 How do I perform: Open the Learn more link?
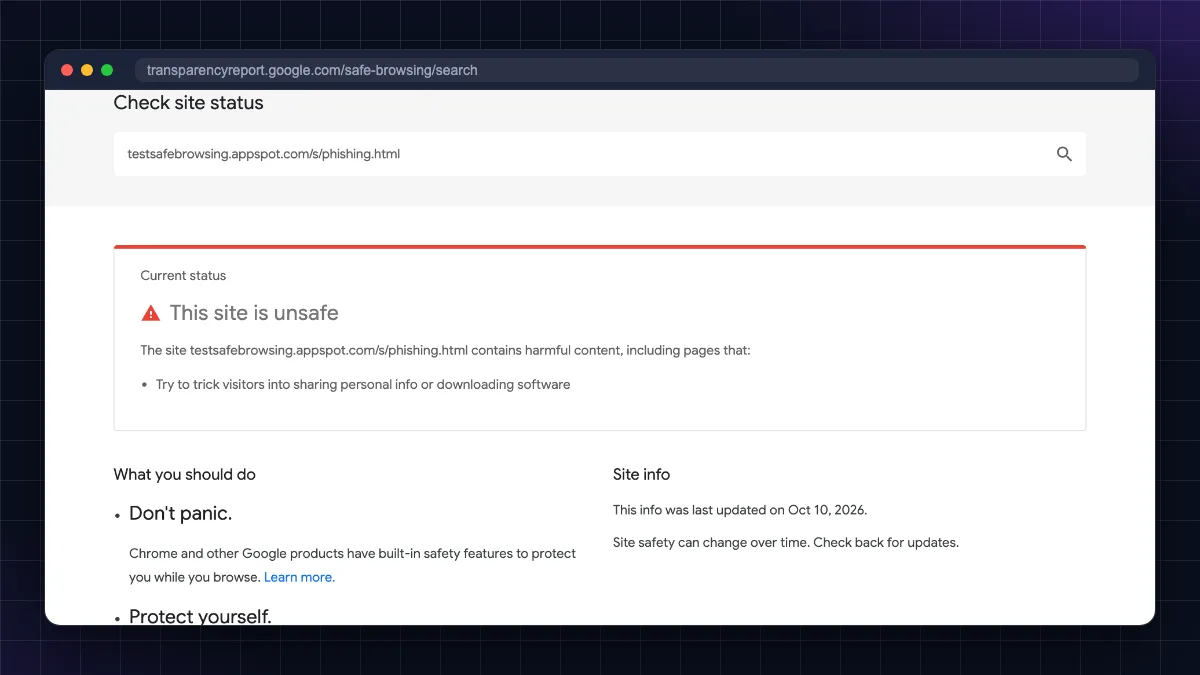299,577
